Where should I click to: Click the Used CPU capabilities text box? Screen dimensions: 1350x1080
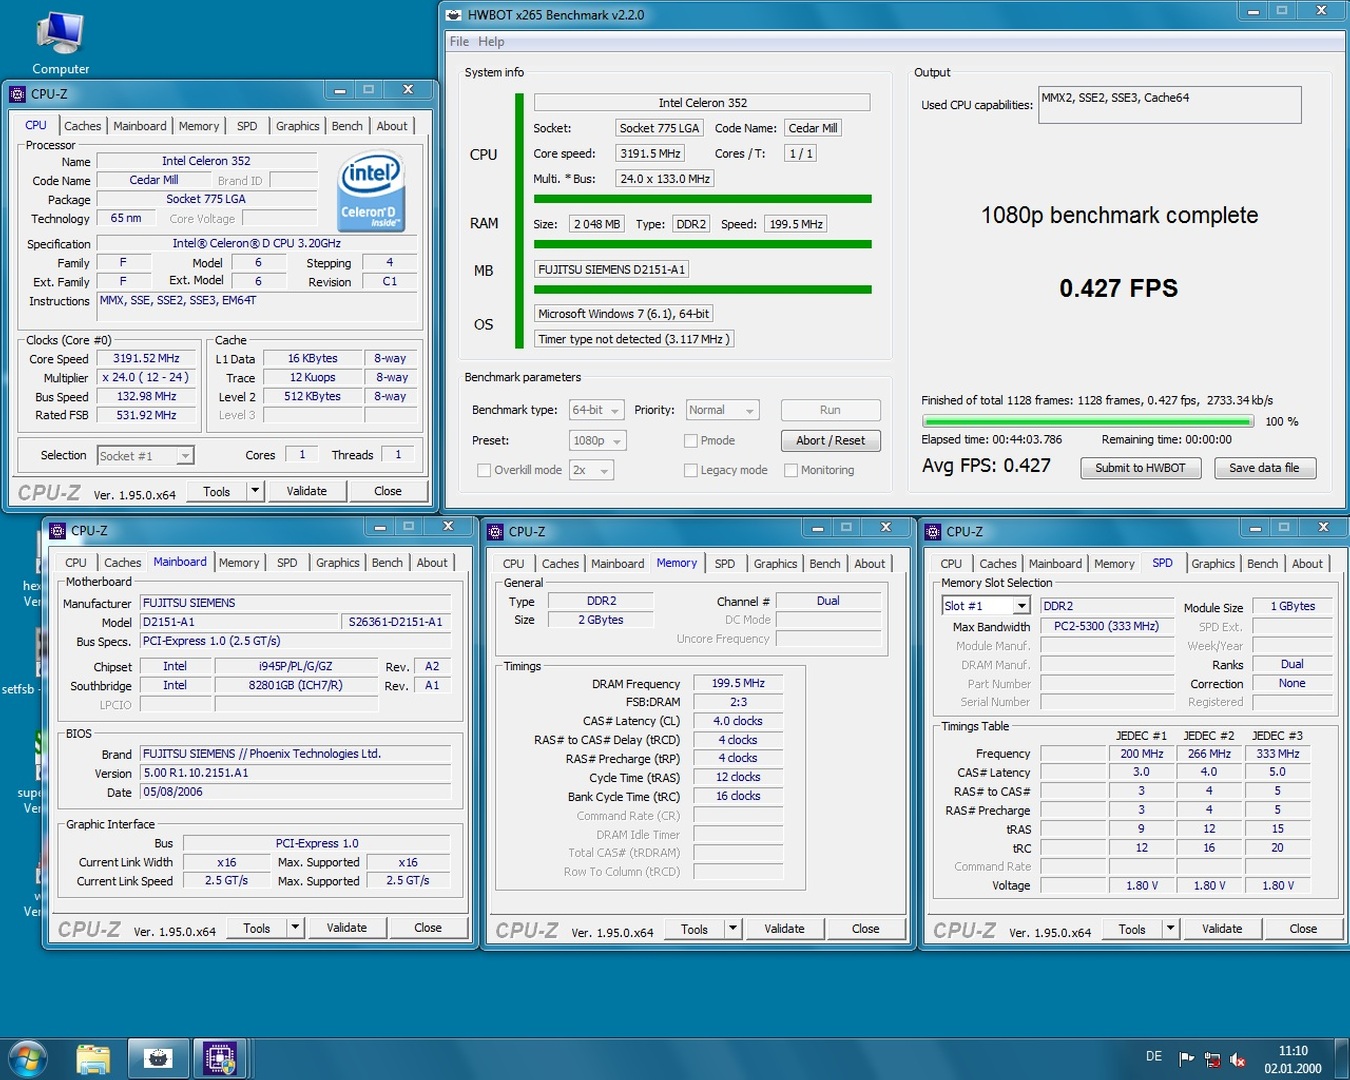(1170, 105)
